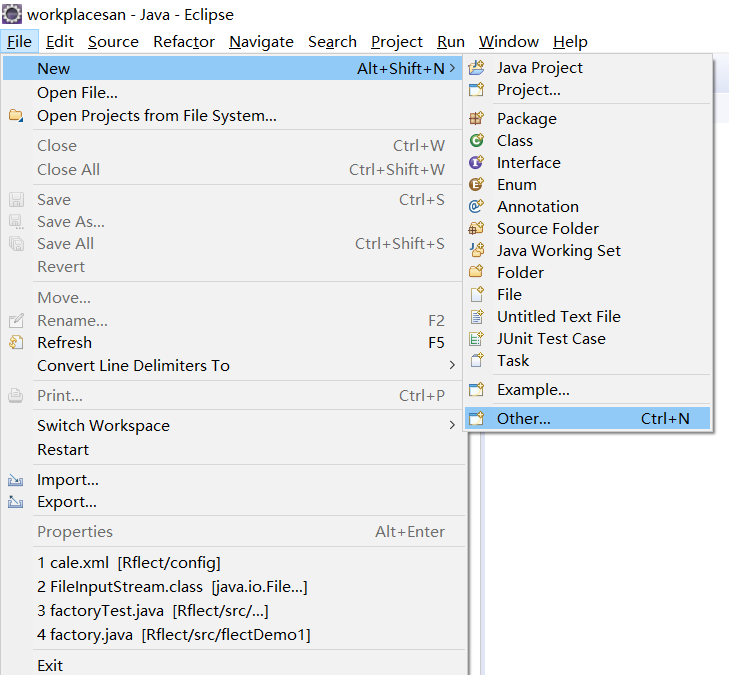Choose Java Project from New submenu
The width and height of the screenshot is (729, 675).
point(587,68)
